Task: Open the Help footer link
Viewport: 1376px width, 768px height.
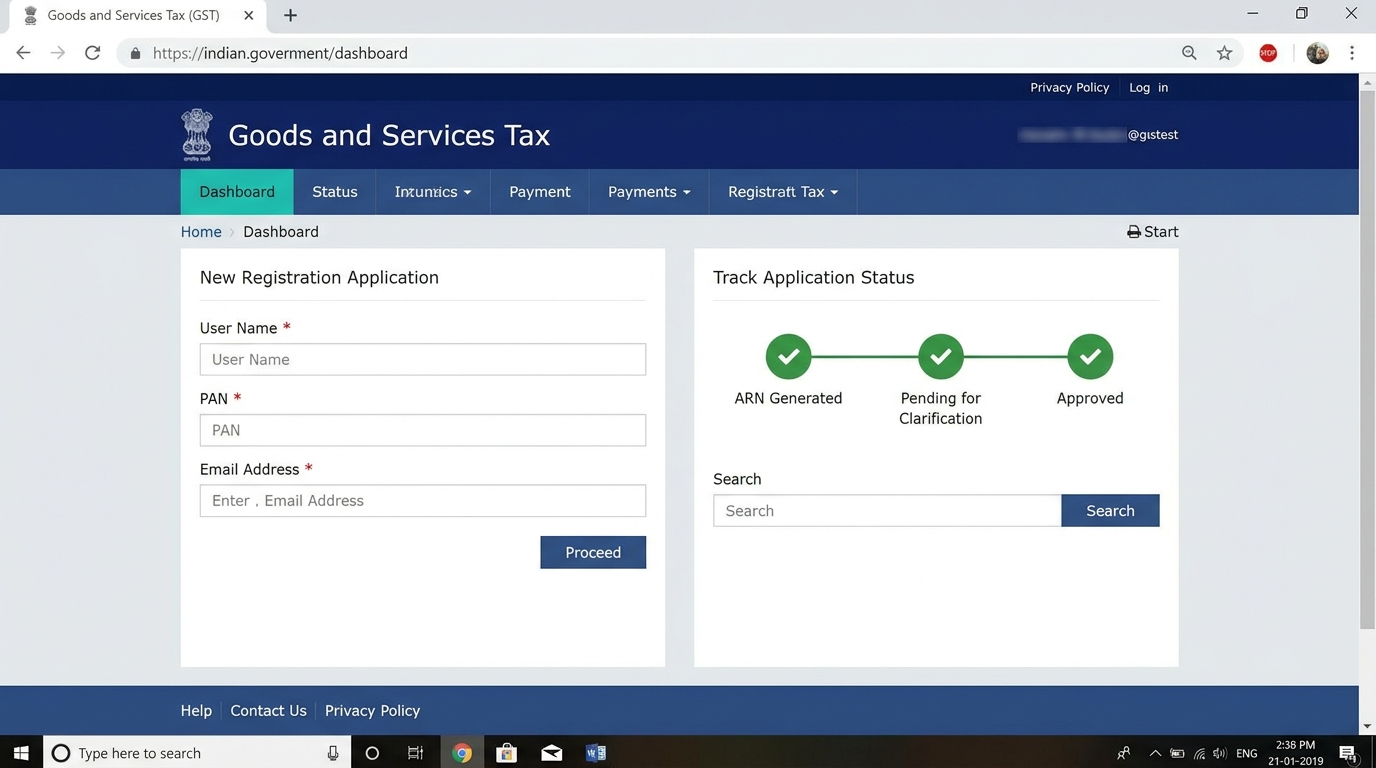Action: click(196, 711)
